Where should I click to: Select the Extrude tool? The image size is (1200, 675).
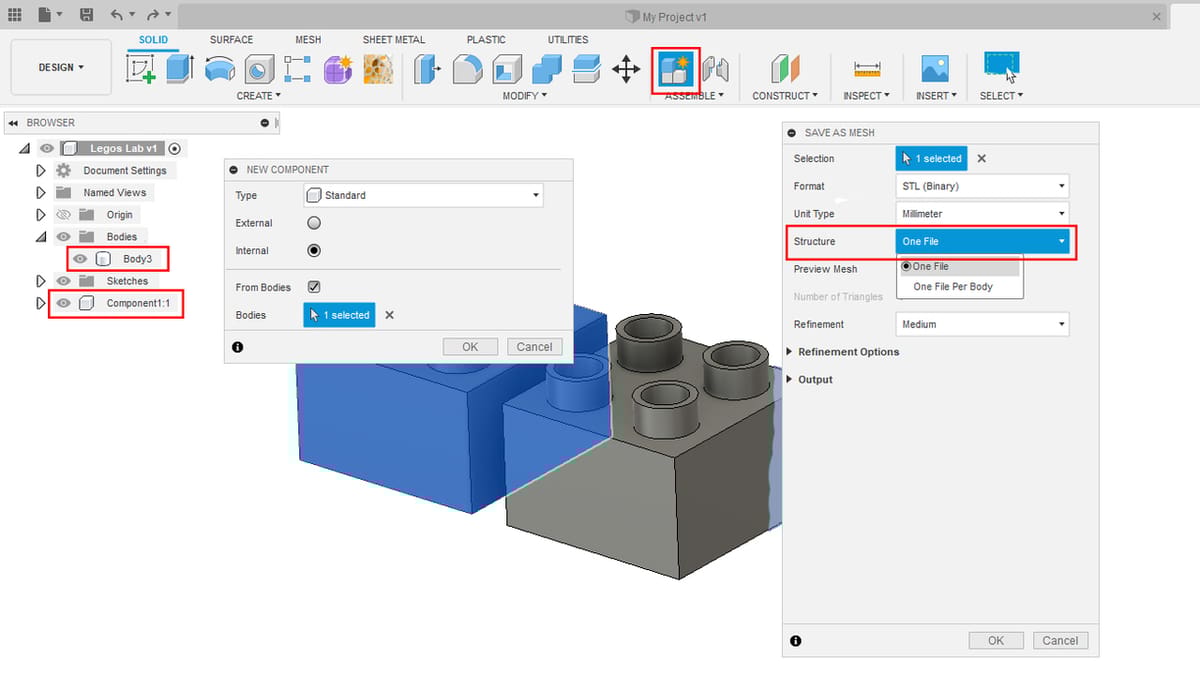[180, 69]
